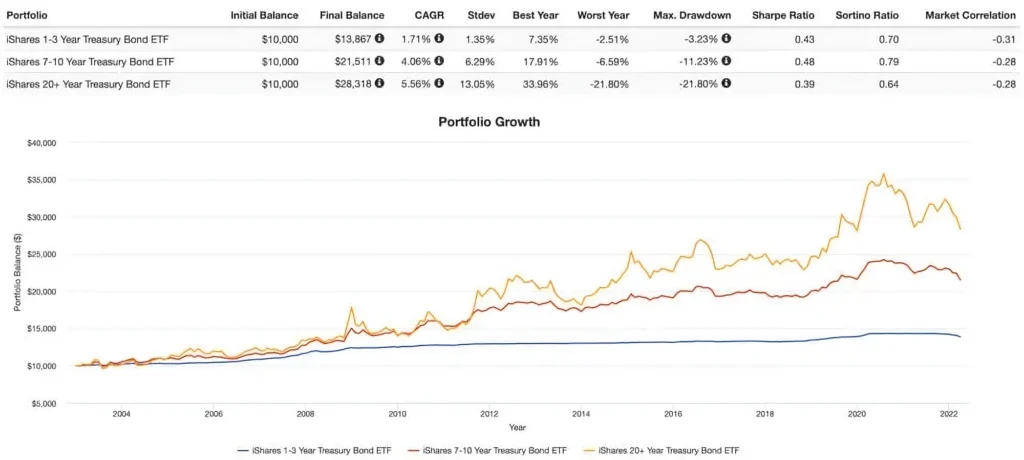The image size is (1024, 460).
Task: Click the Market Correlation column header
Action: coord(968,17)
